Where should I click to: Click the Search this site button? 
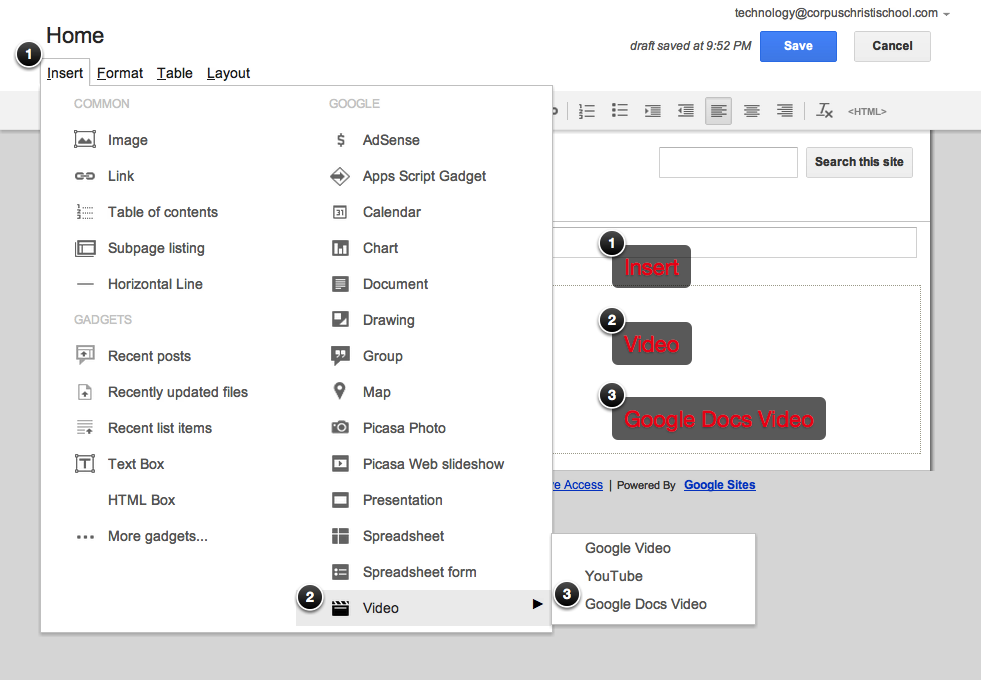click(859, 162)
